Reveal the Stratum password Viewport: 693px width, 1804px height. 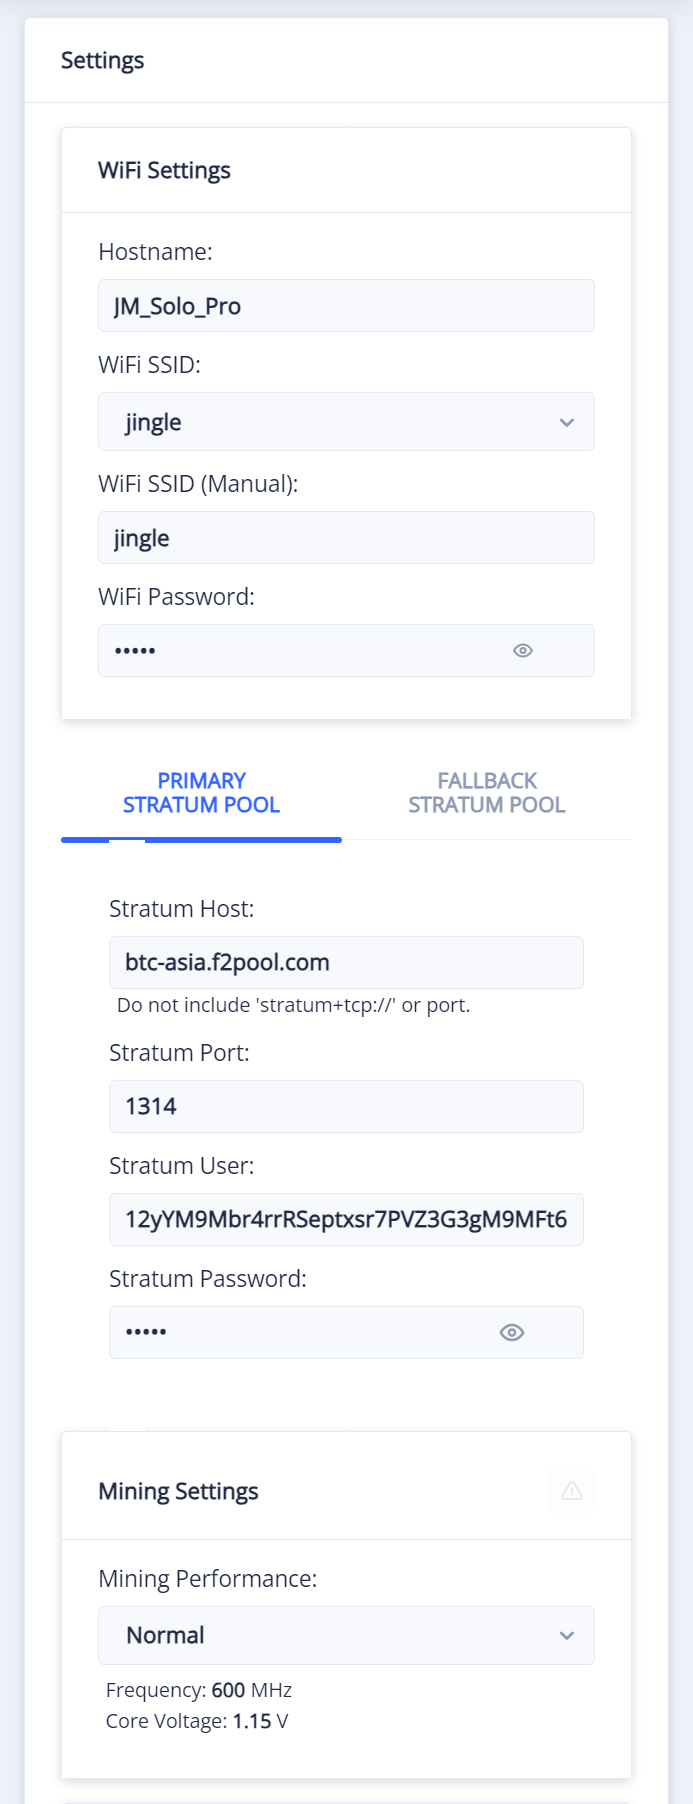[511, 1332]
